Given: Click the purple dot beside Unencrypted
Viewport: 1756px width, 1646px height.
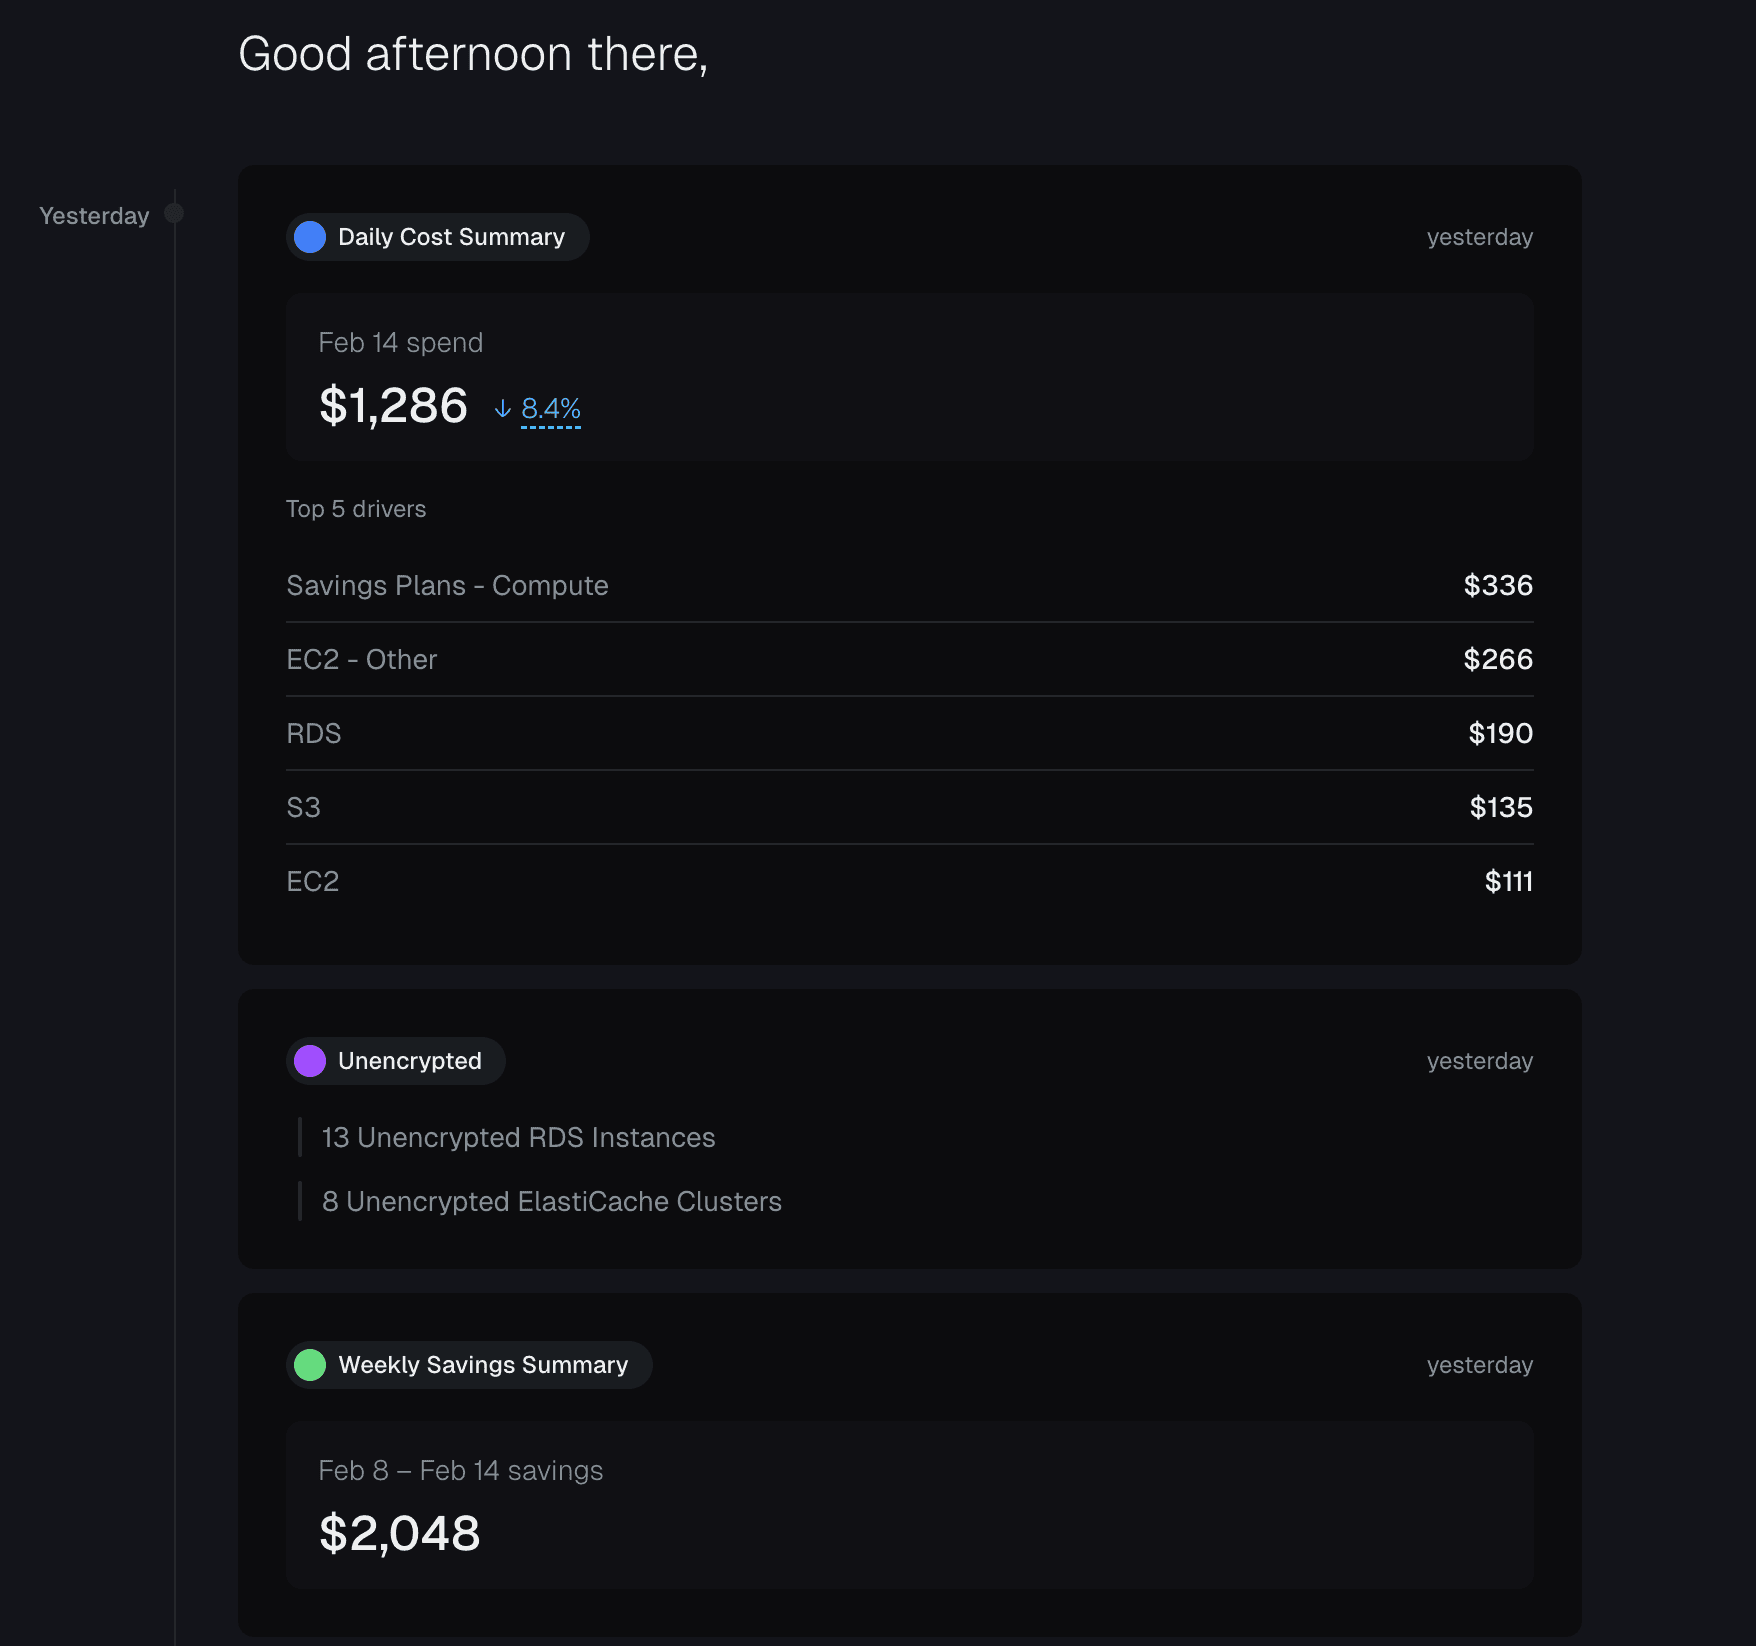Looking at the screenshot, I should point(310,1061).
